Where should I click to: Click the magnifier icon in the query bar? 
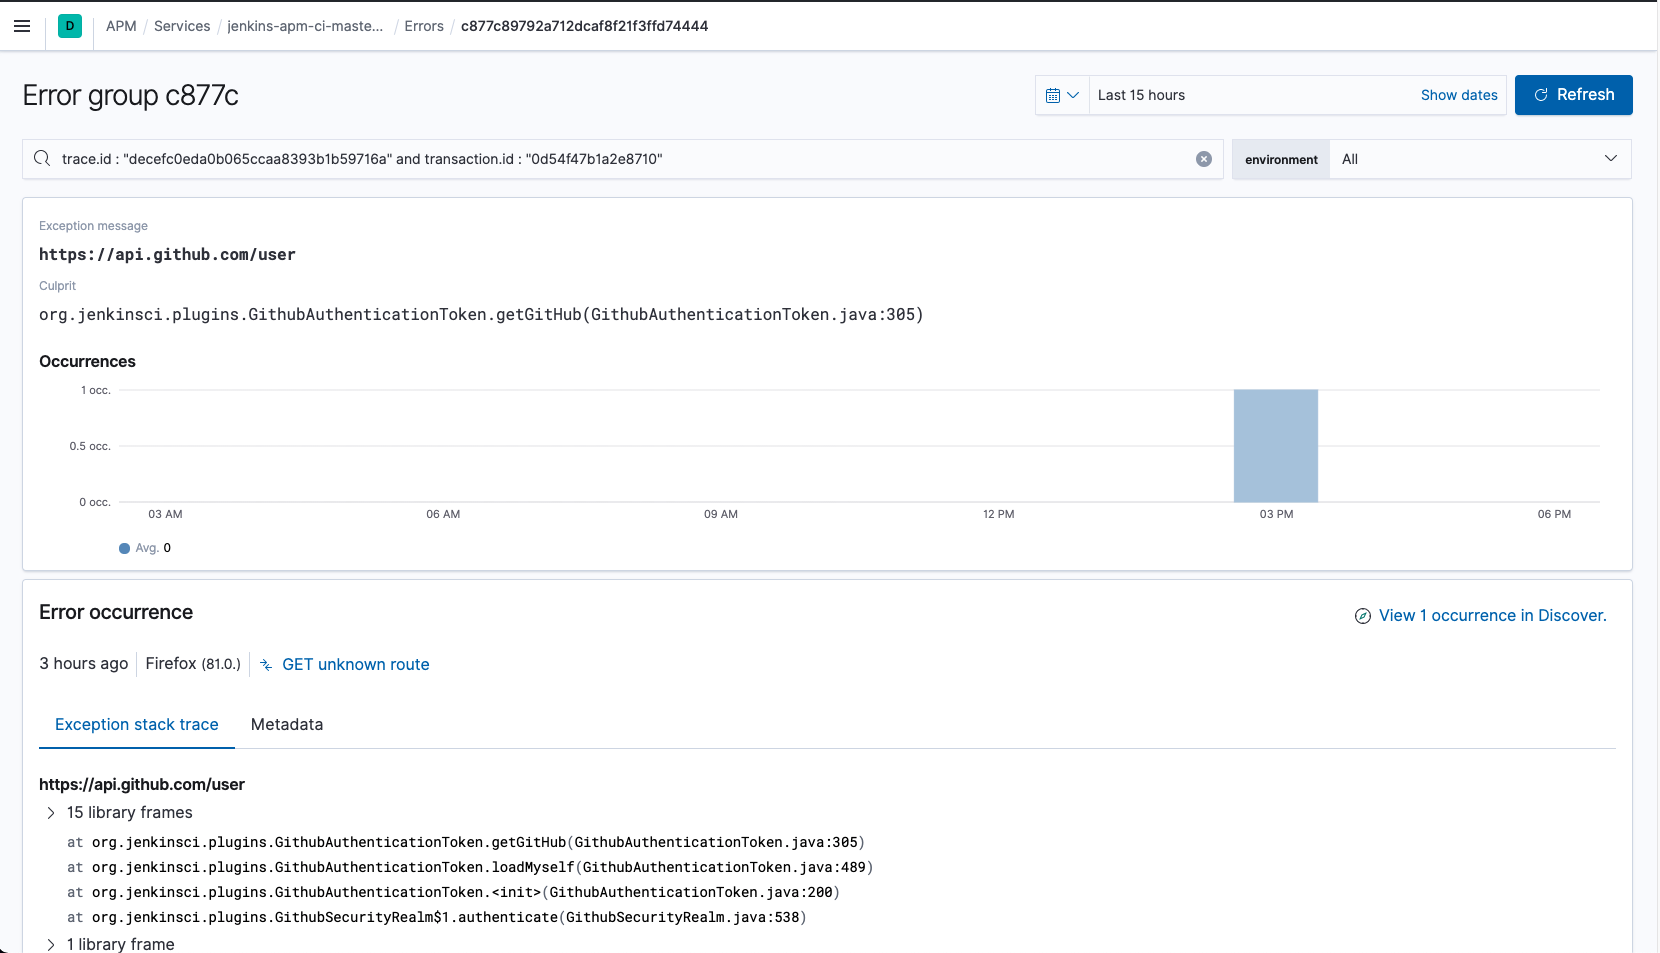click(41, 159)
